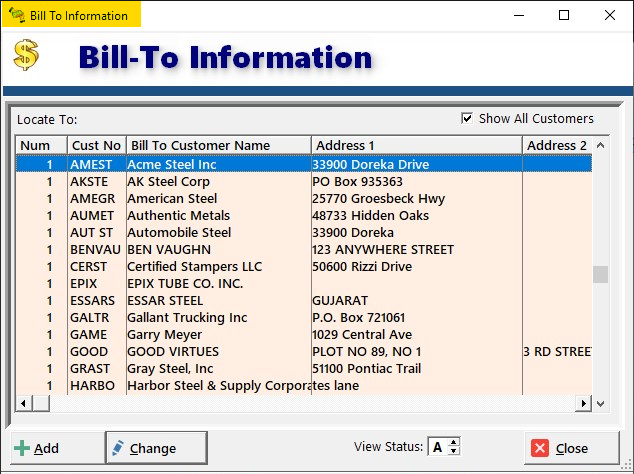Click the horizontal scroll right arrow

pos(583,403)
